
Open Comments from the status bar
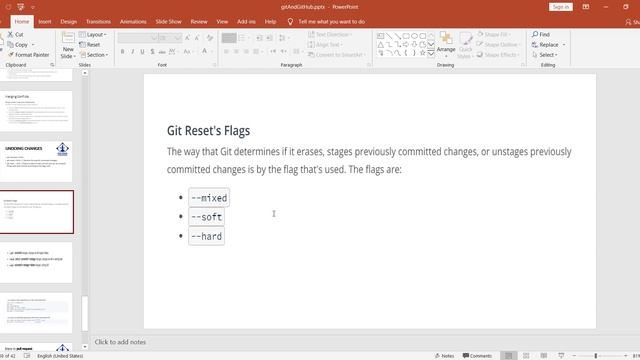click(477, 356)
